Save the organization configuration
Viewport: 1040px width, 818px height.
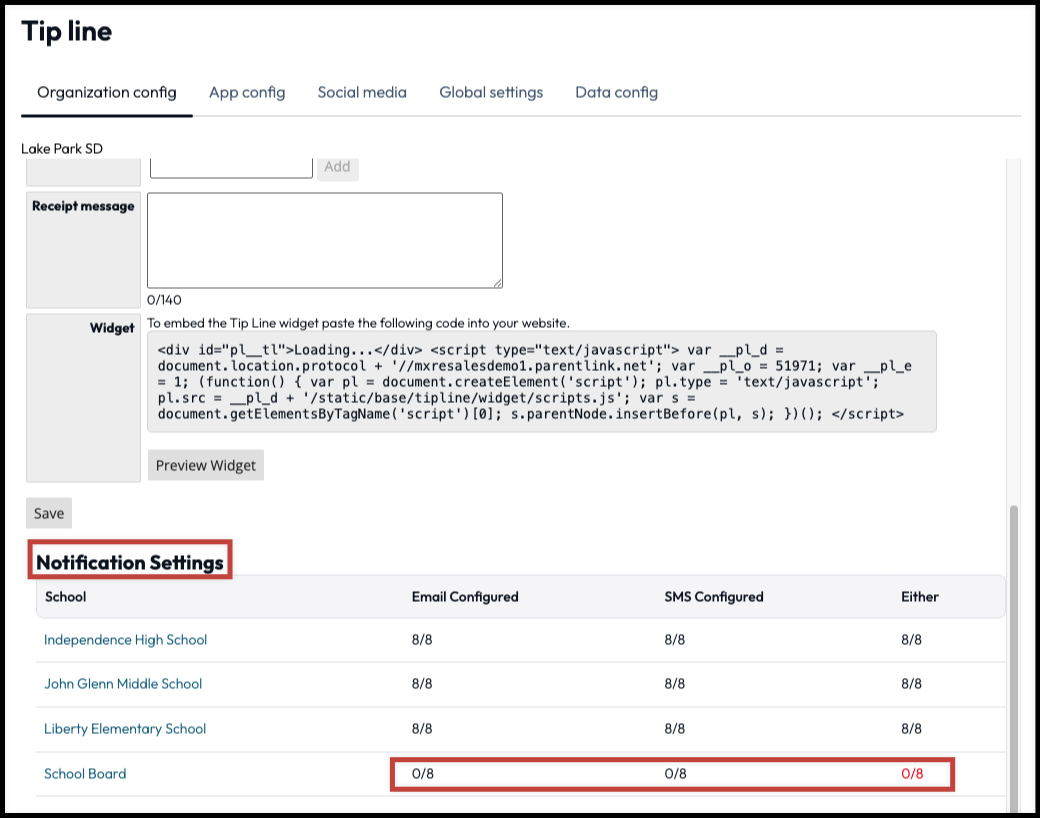[x=49, y=513]
